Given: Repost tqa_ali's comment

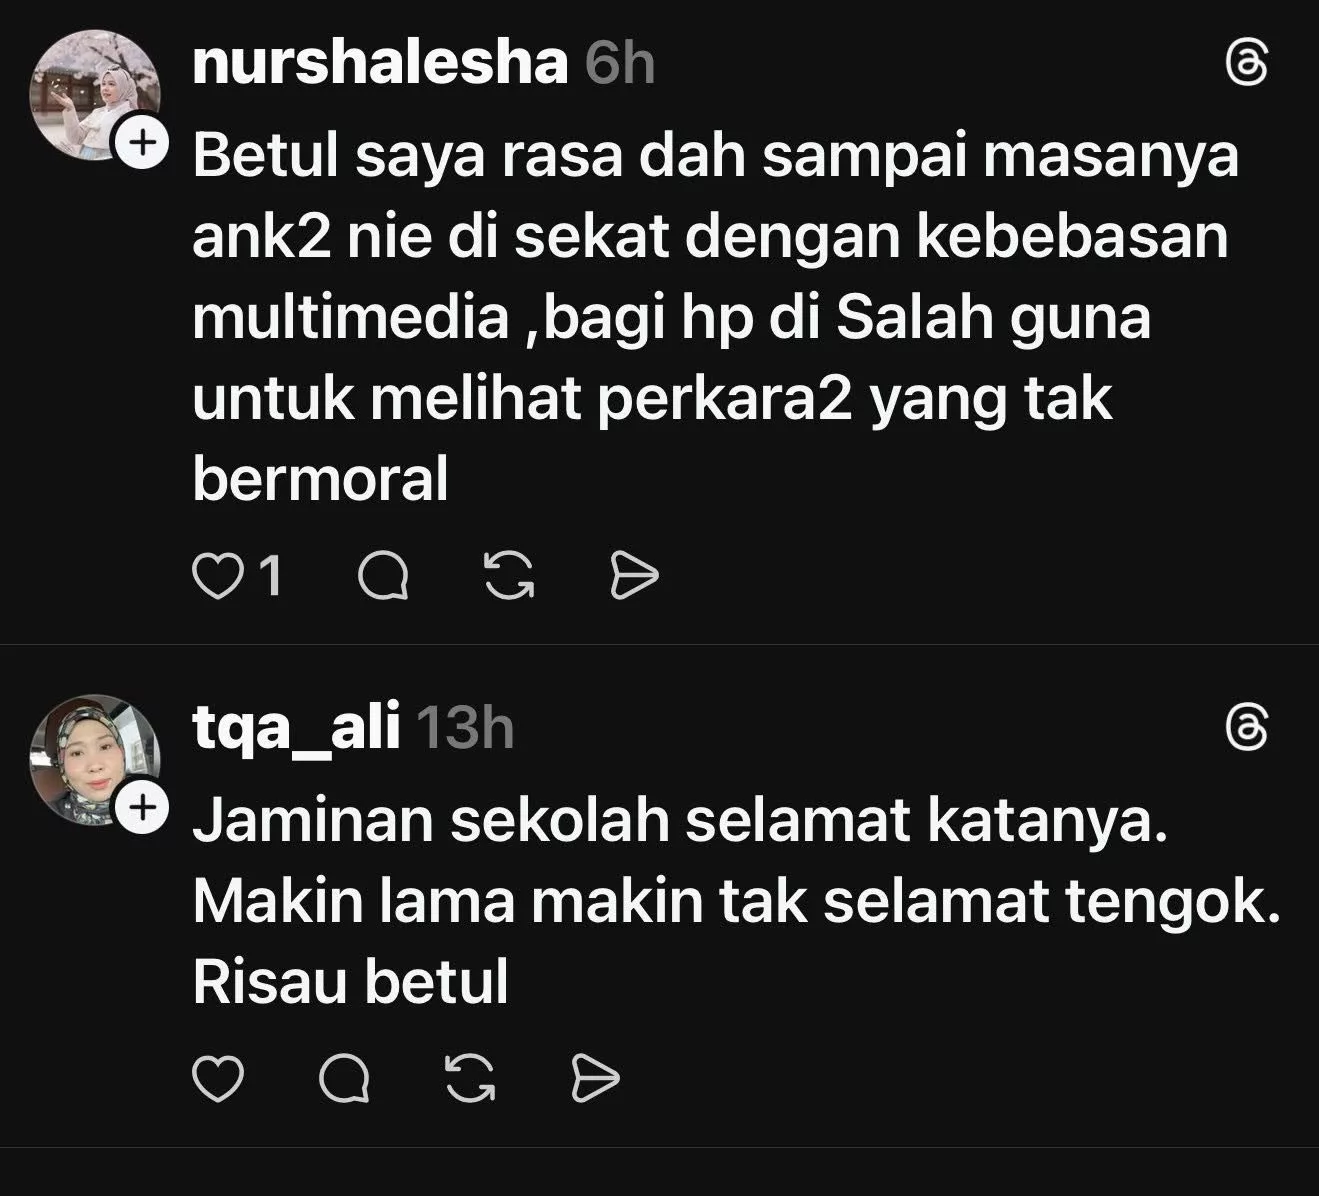Looking at the screenshot, I should tap(471, 1079).
